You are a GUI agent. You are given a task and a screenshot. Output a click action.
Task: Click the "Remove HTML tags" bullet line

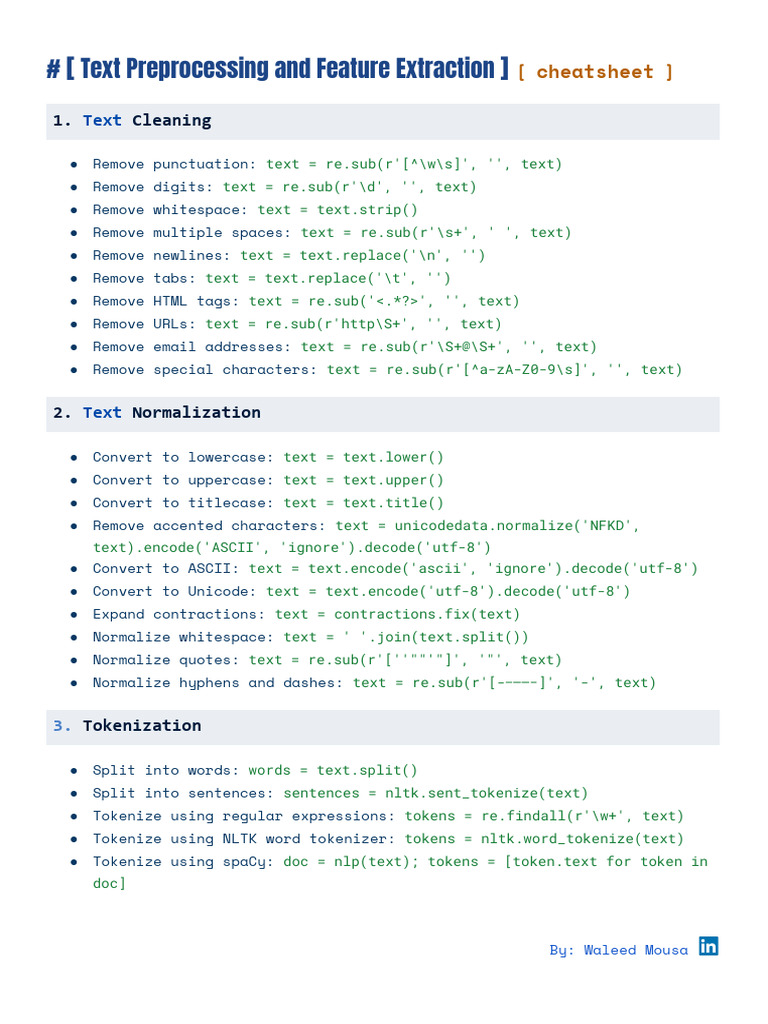[306, 301]
